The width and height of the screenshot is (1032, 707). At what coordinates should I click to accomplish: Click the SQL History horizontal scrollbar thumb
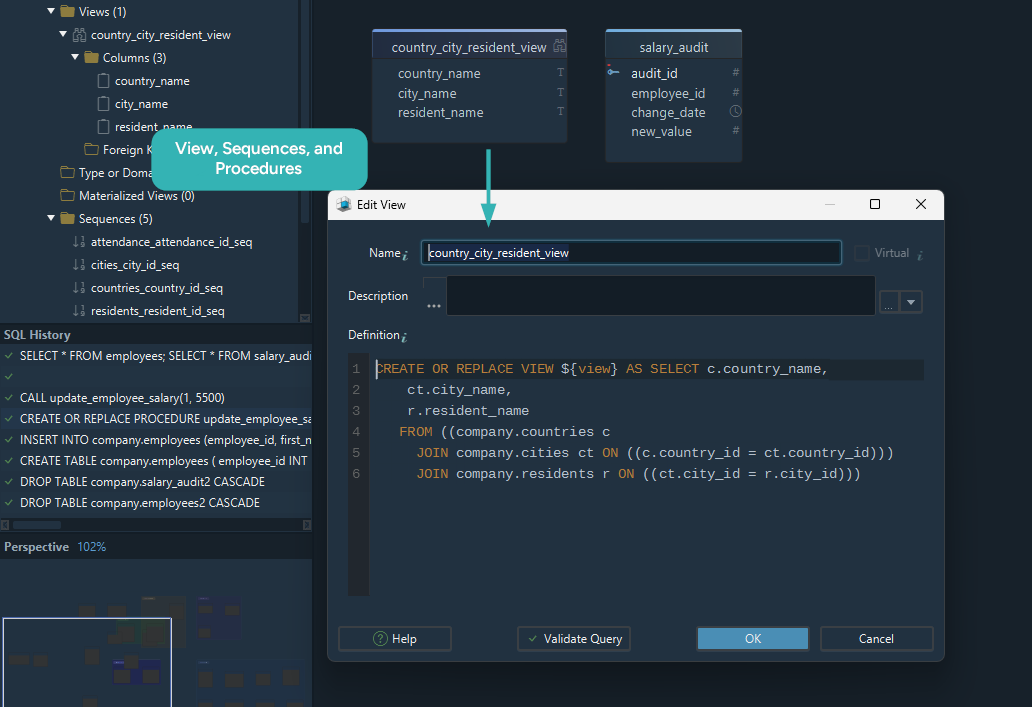click(37, 525)
